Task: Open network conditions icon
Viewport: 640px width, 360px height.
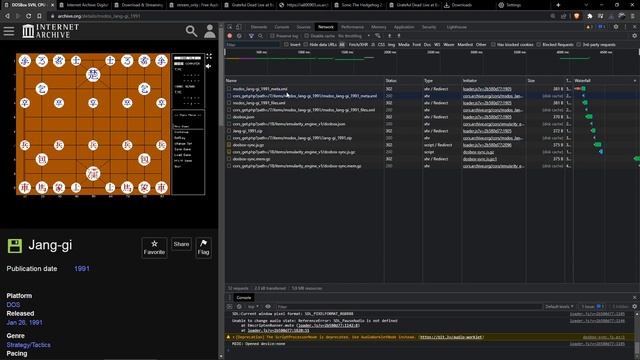Action: click(378, 36)
